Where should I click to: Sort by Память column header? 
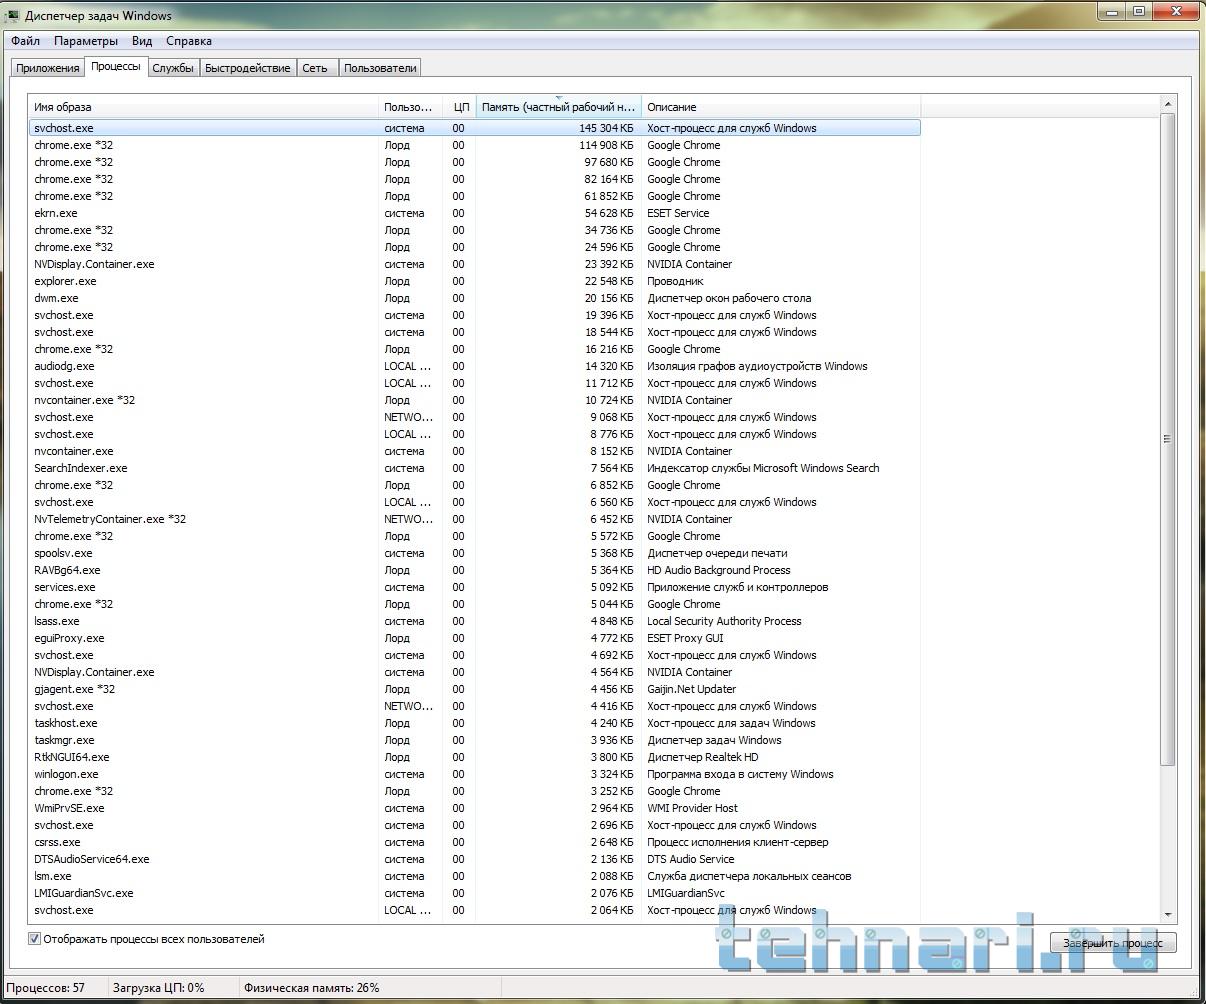[558, 107]
